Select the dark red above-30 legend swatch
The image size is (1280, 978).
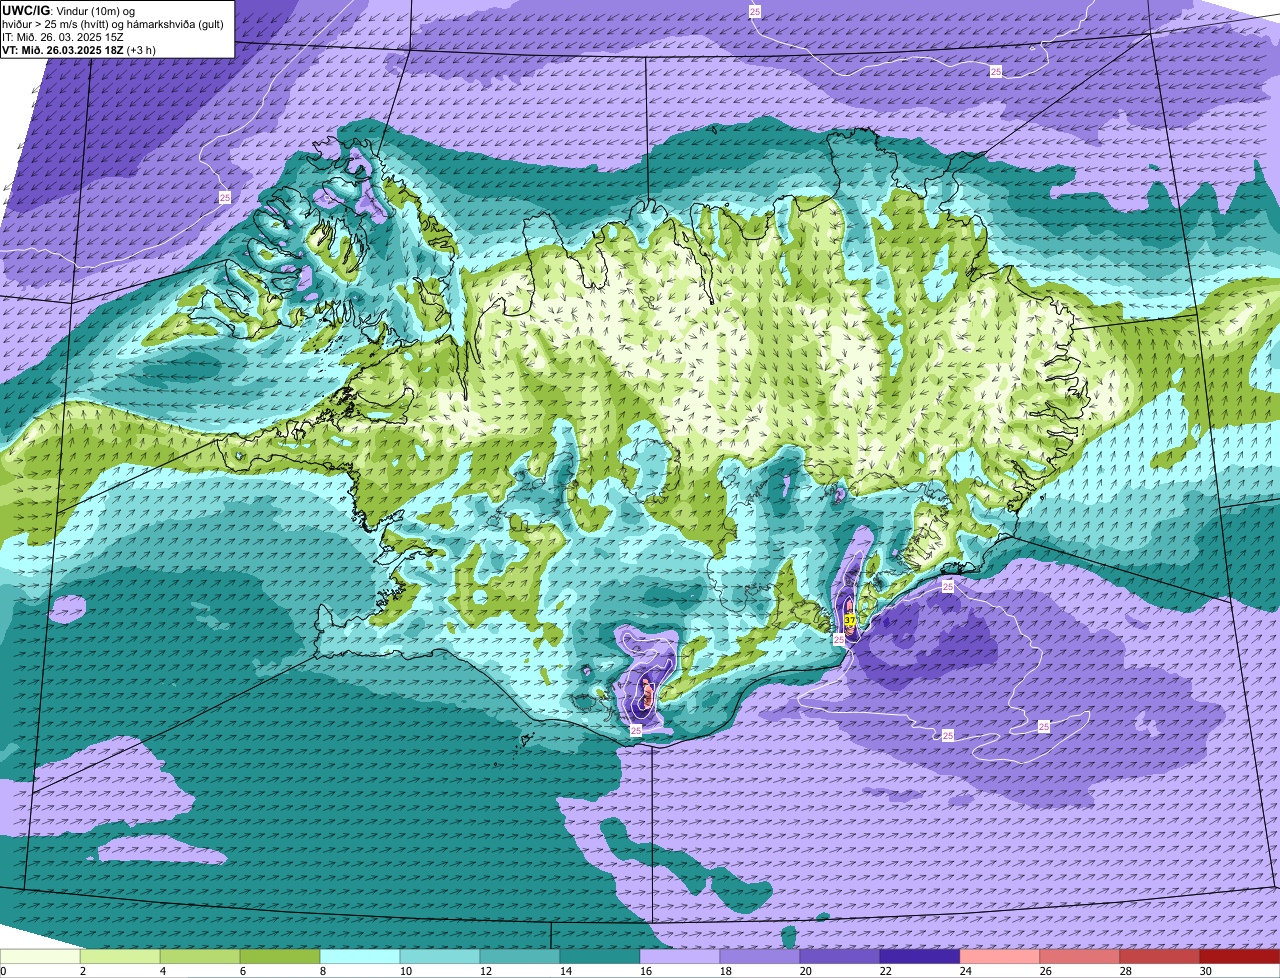click(1240, 956)
